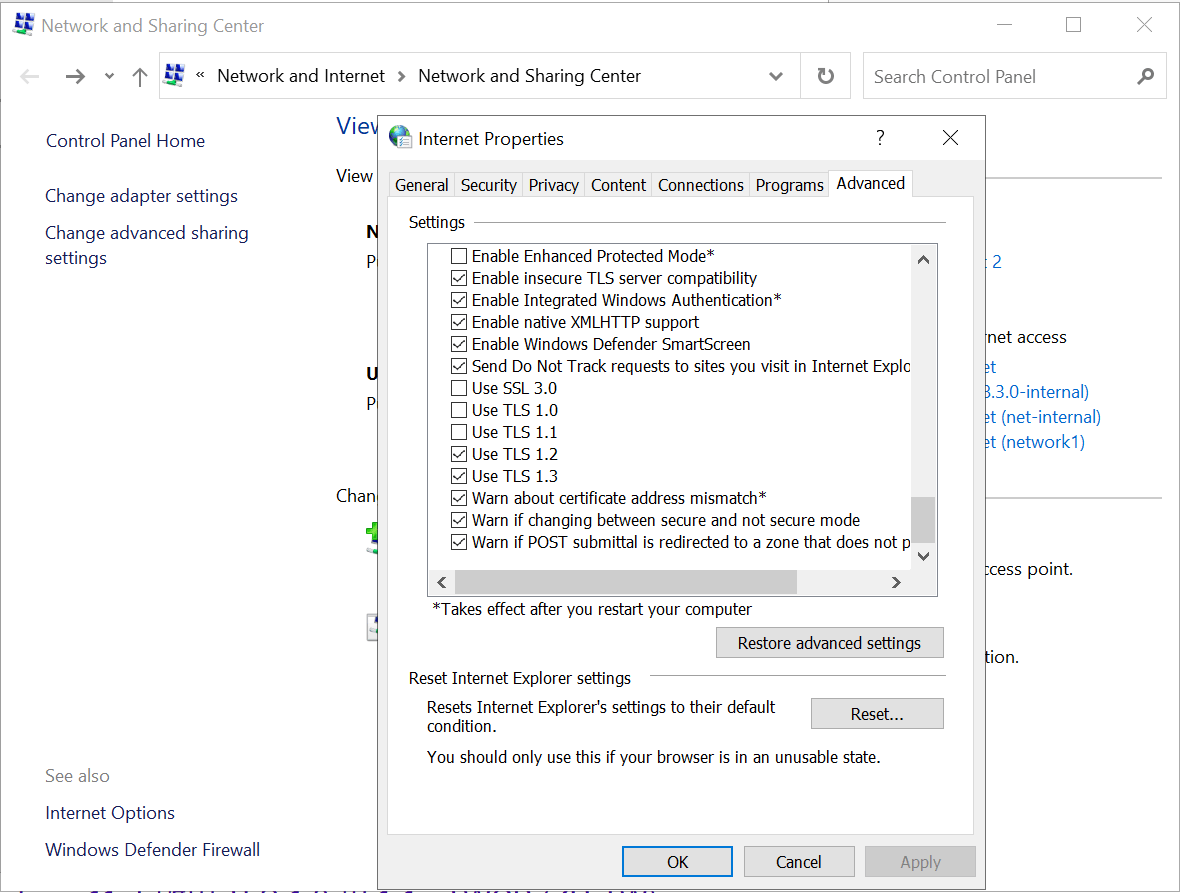The height and width of the screenshot is (893, 1180).
Task: Click the Forward arrow in Control Panel
Action: [75, 76]
